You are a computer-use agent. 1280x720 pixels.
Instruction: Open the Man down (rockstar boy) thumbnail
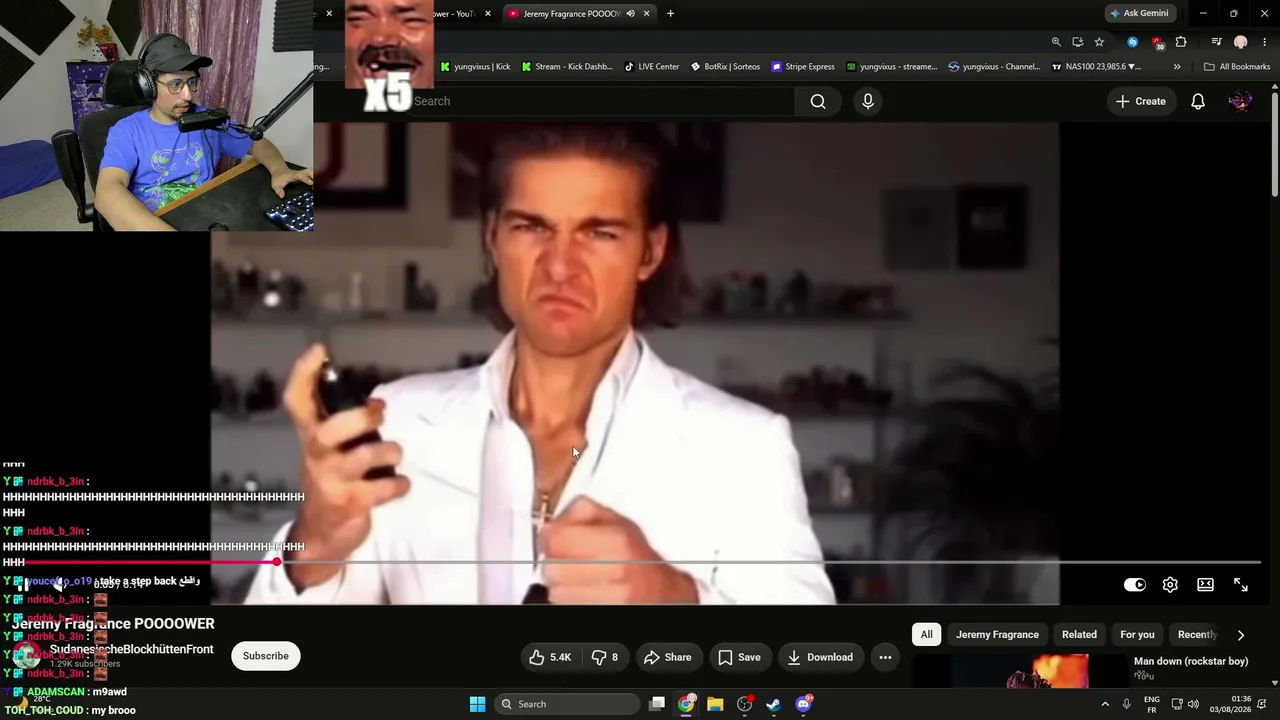tap(1020, 671)
